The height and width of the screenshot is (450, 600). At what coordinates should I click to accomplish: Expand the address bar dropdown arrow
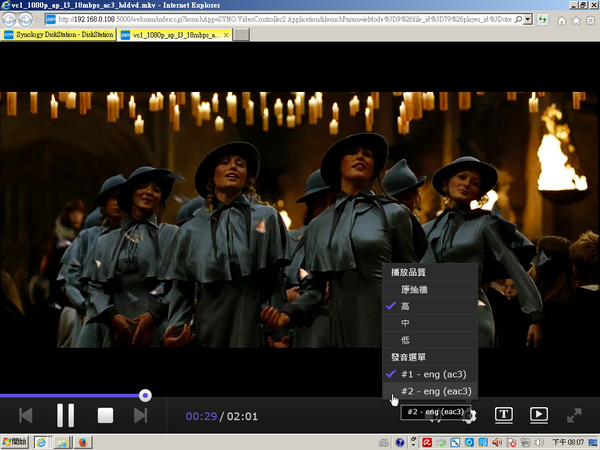pyautogui.click(x=528, y=19)
